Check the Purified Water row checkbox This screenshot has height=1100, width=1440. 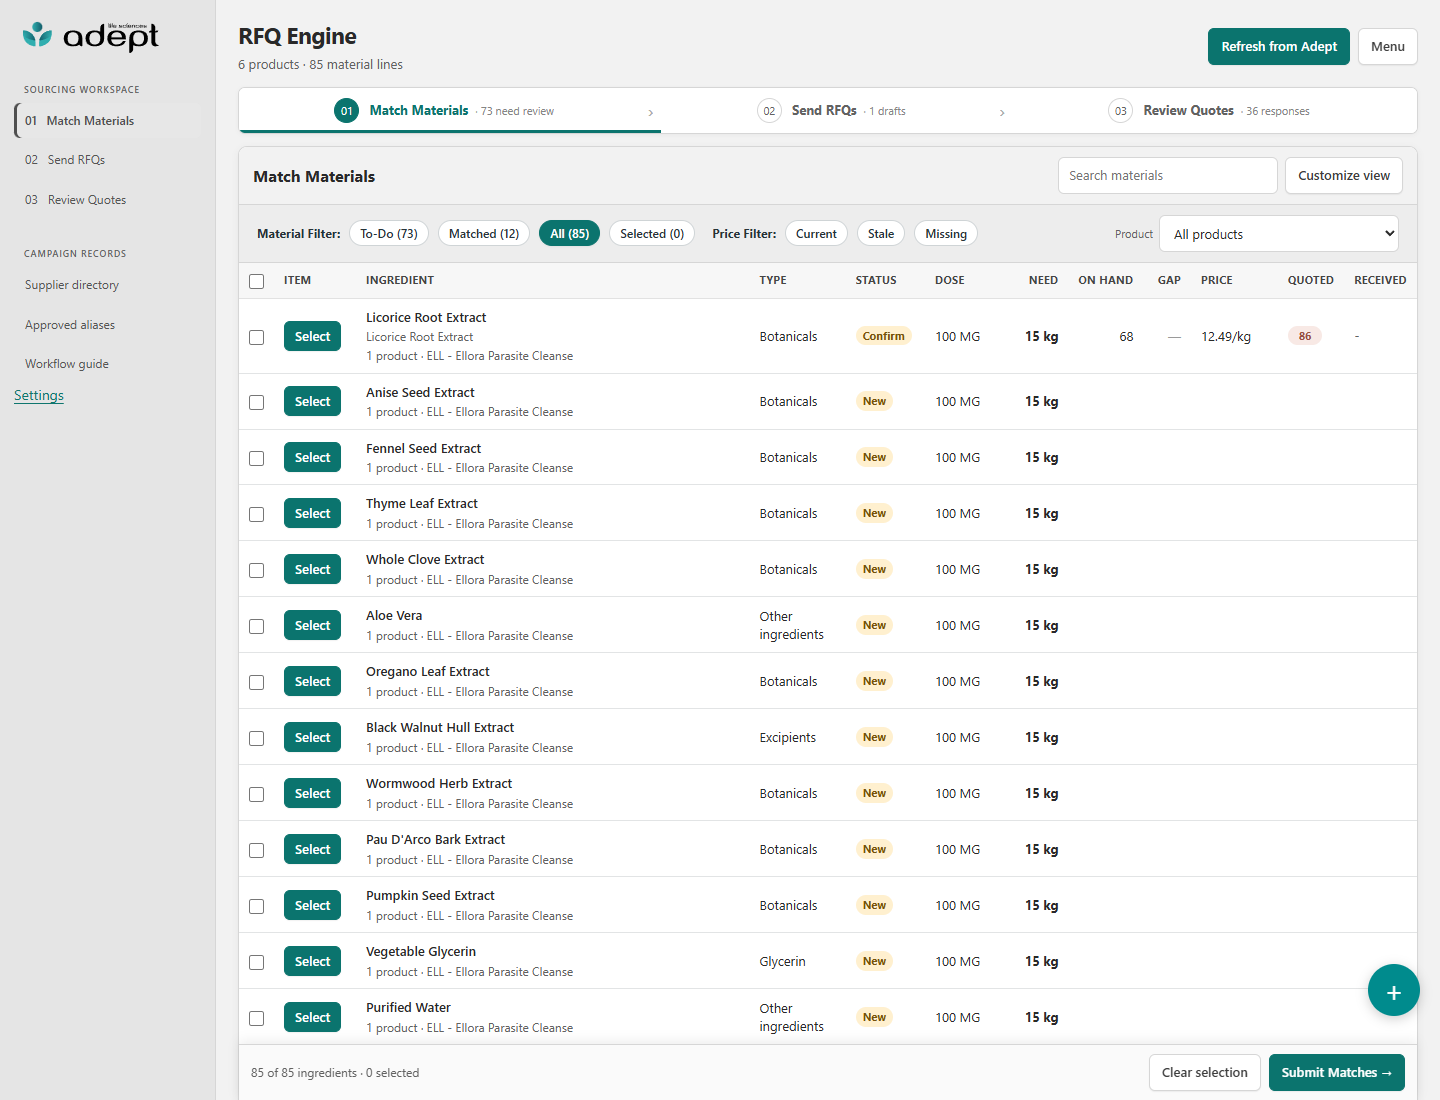[x=257, y=1018]
